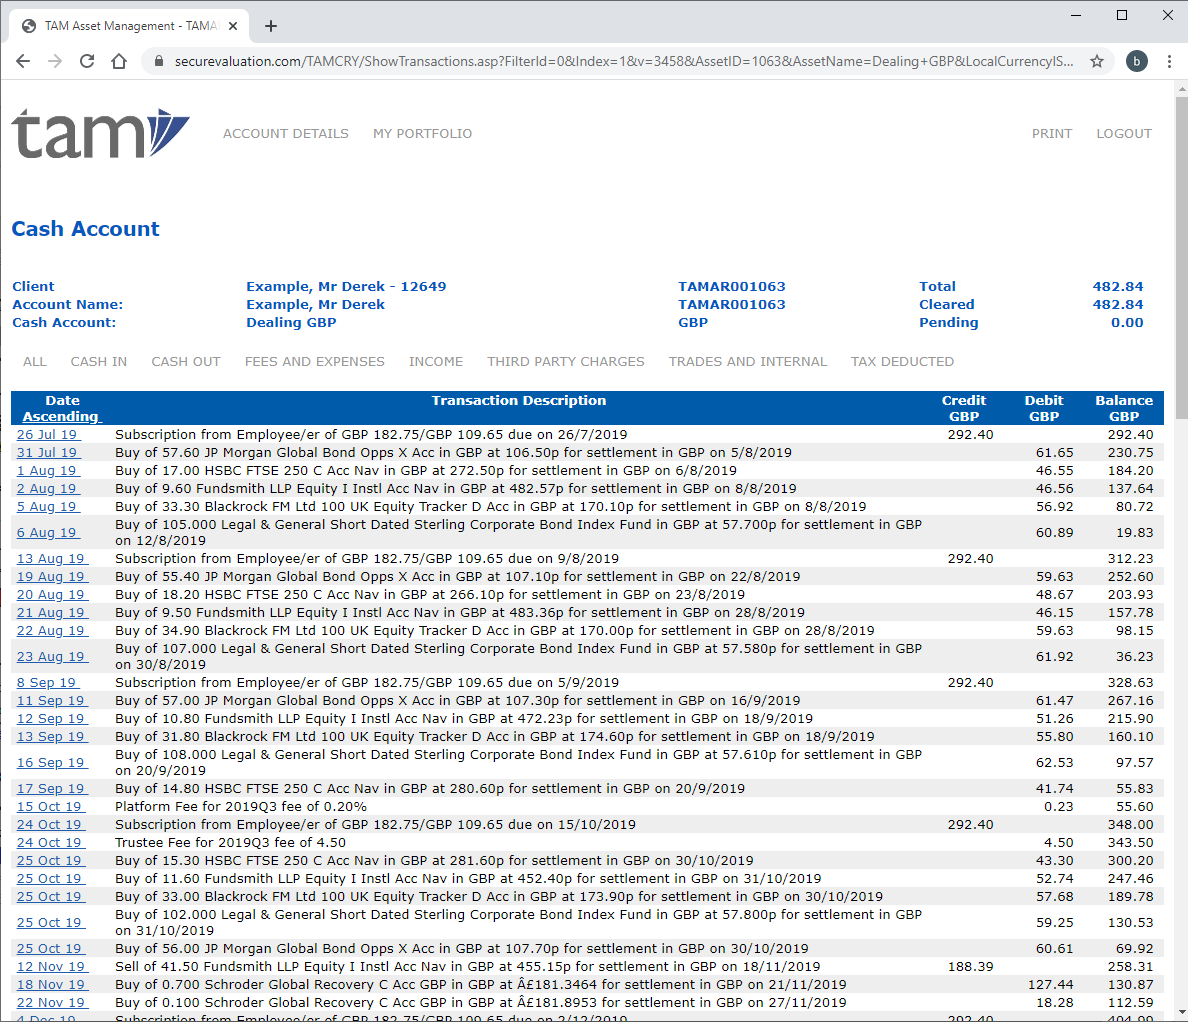The image size is (1188, 1022).
Task: Click the Pending value 0.00
Action: pyautogui.click(x=1127, y=323)
